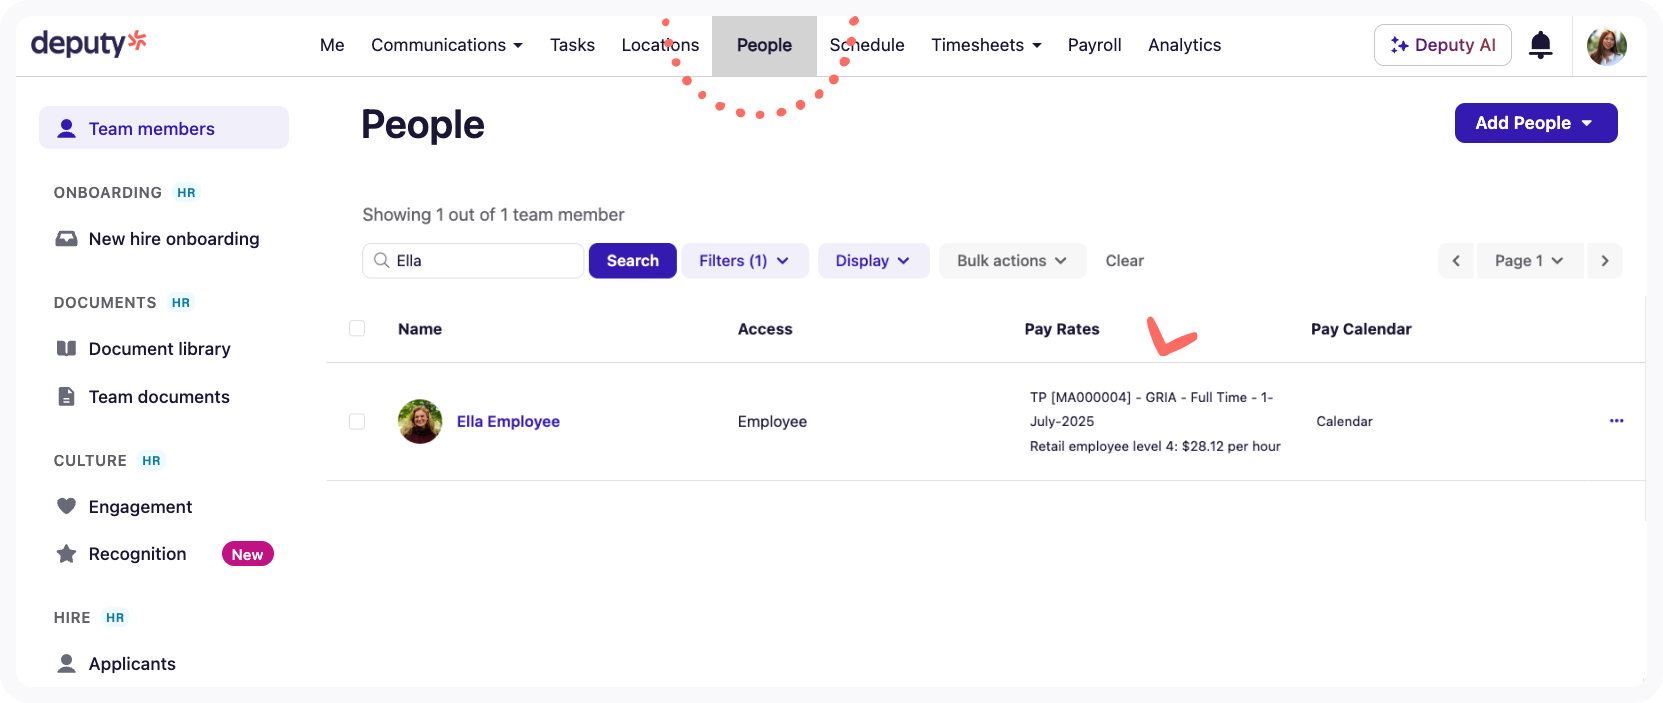Go to the Locations tab
1663x703 pixels.
coord(660,45)
